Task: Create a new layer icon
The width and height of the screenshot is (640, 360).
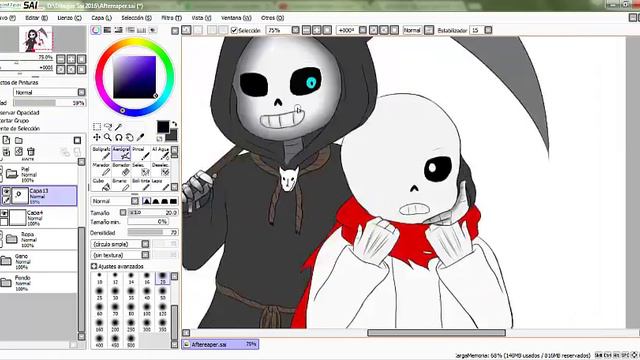Action: point(6,140)
